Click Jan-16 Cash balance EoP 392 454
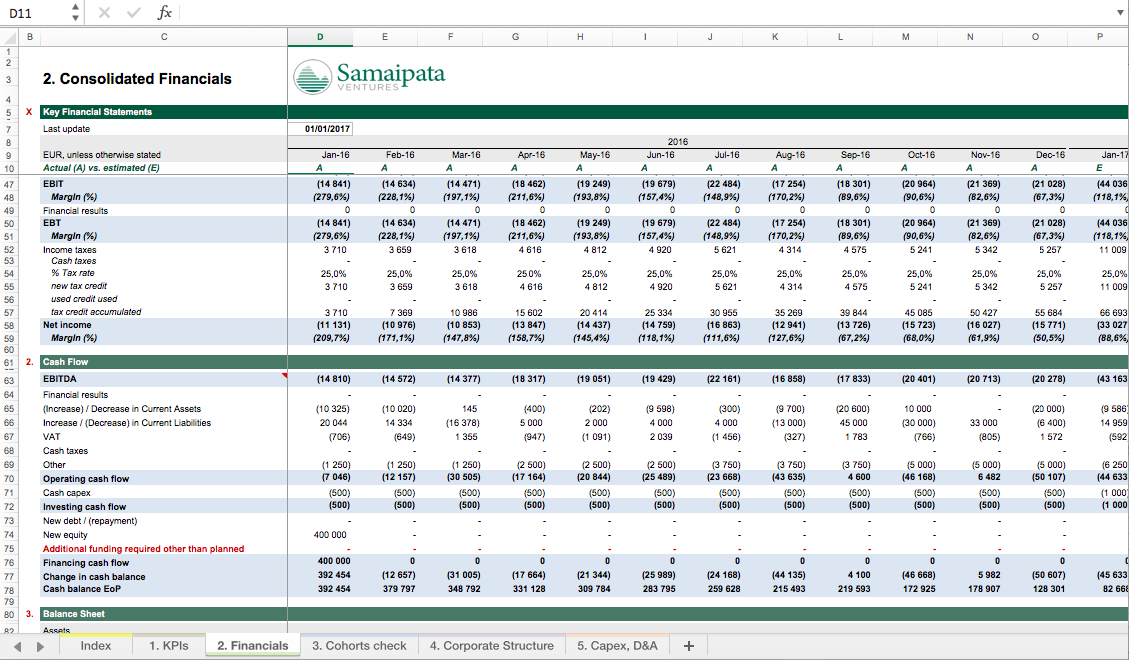The width and height of the screenshot is (1129, 660). pos(334,589)
